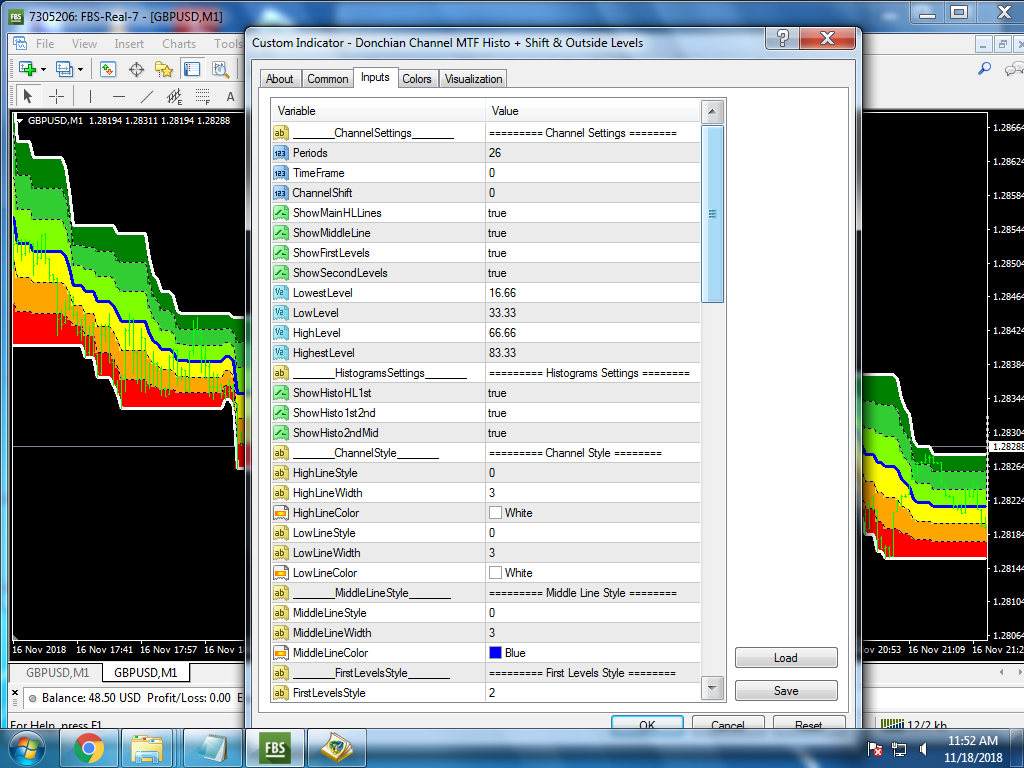
Task: Select the Fibonacci retracement tool
Action: (x=203, y=96)
